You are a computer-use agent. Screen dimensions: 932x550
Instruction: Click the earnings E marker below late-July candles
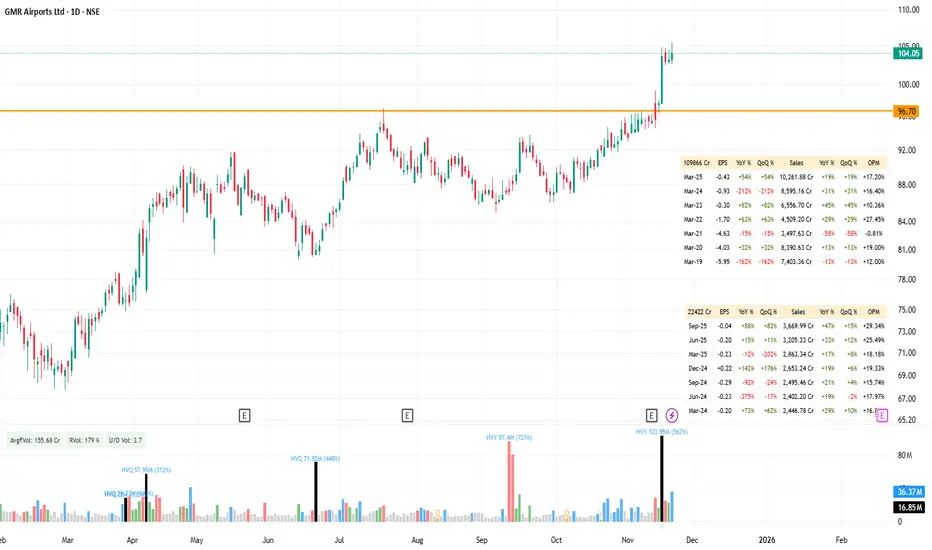coord(407,416)
